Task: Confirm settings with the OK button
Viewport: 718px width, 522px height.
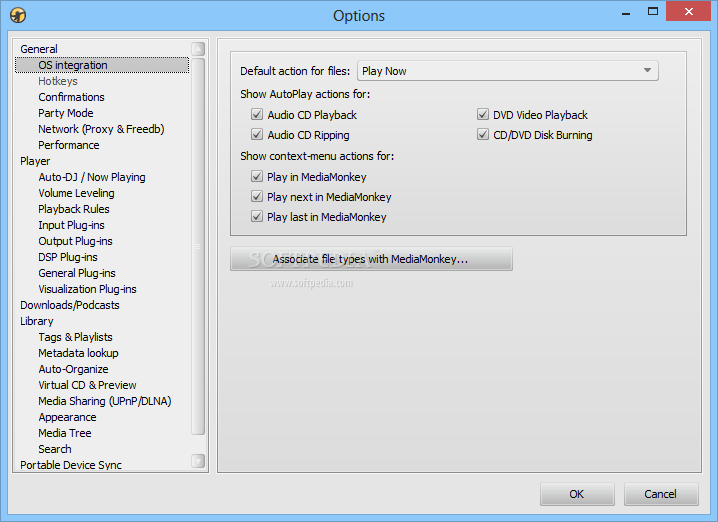Action: pos(577,494)
